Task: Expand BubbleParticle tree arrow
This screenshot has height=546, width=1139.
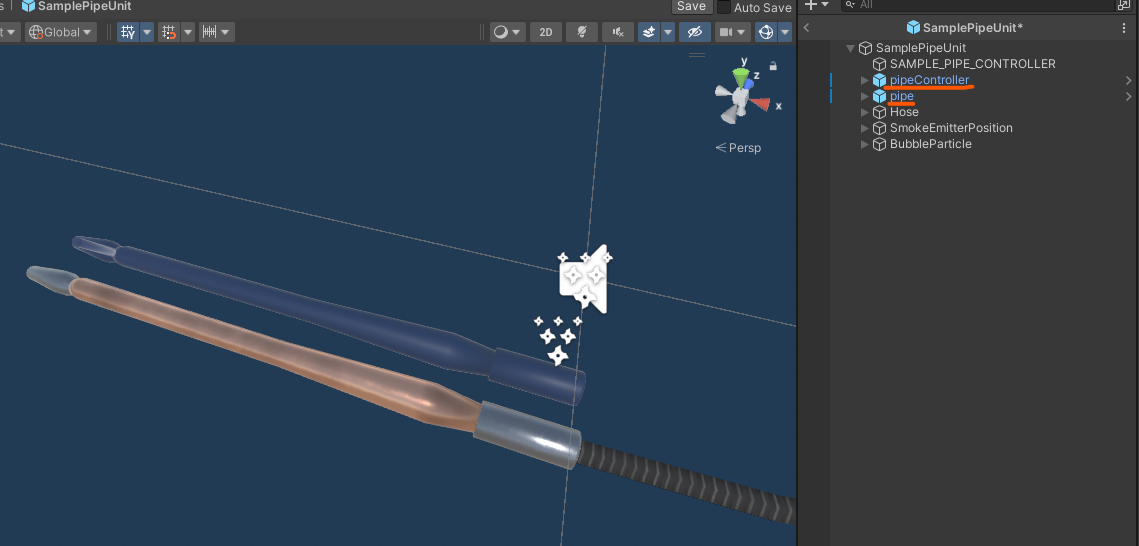Action: [864, 144]
